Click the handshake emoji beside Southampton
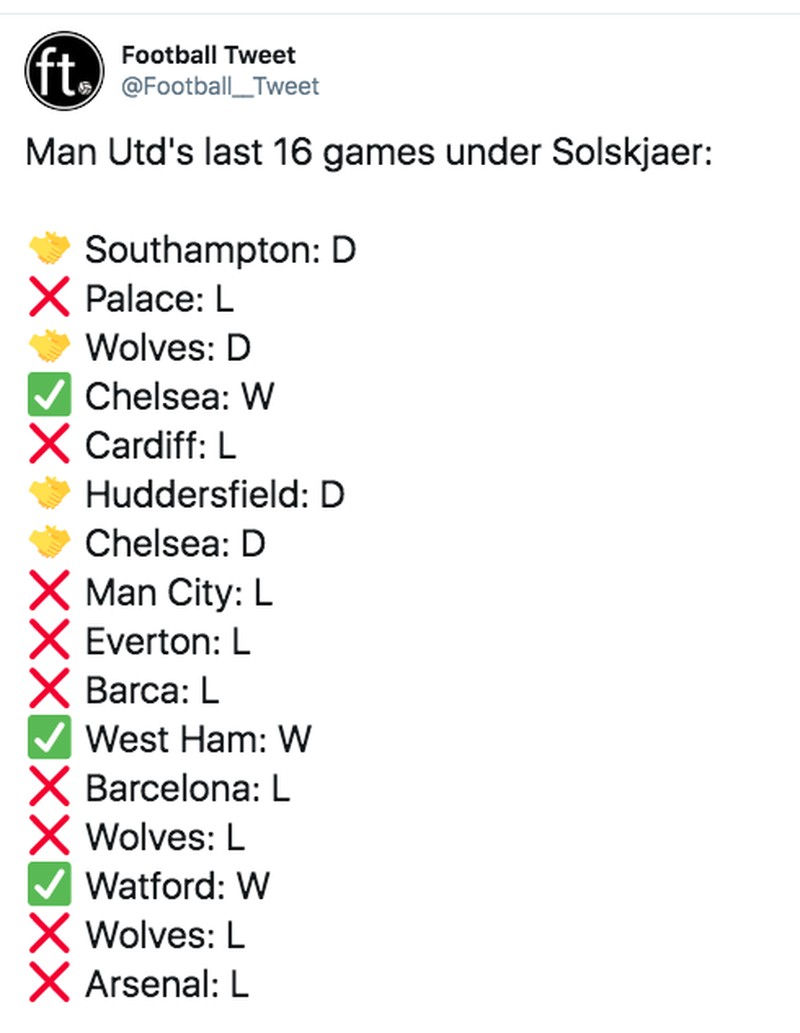Viewport: 800px width, 1033px height. point(49,249)
